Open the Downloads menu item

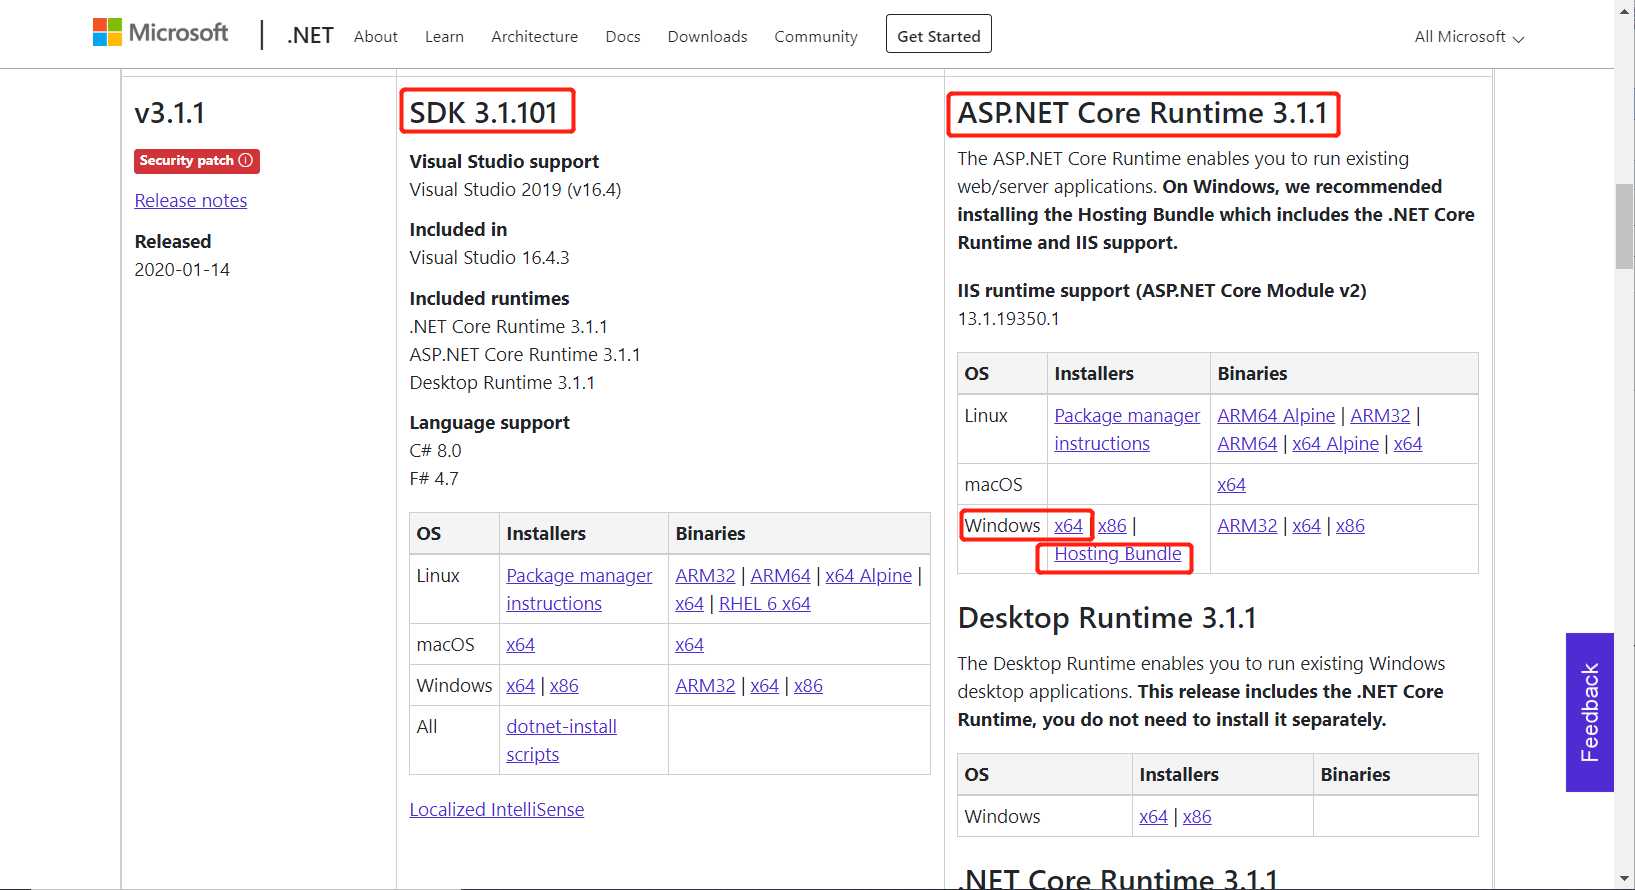click(707, 36)
